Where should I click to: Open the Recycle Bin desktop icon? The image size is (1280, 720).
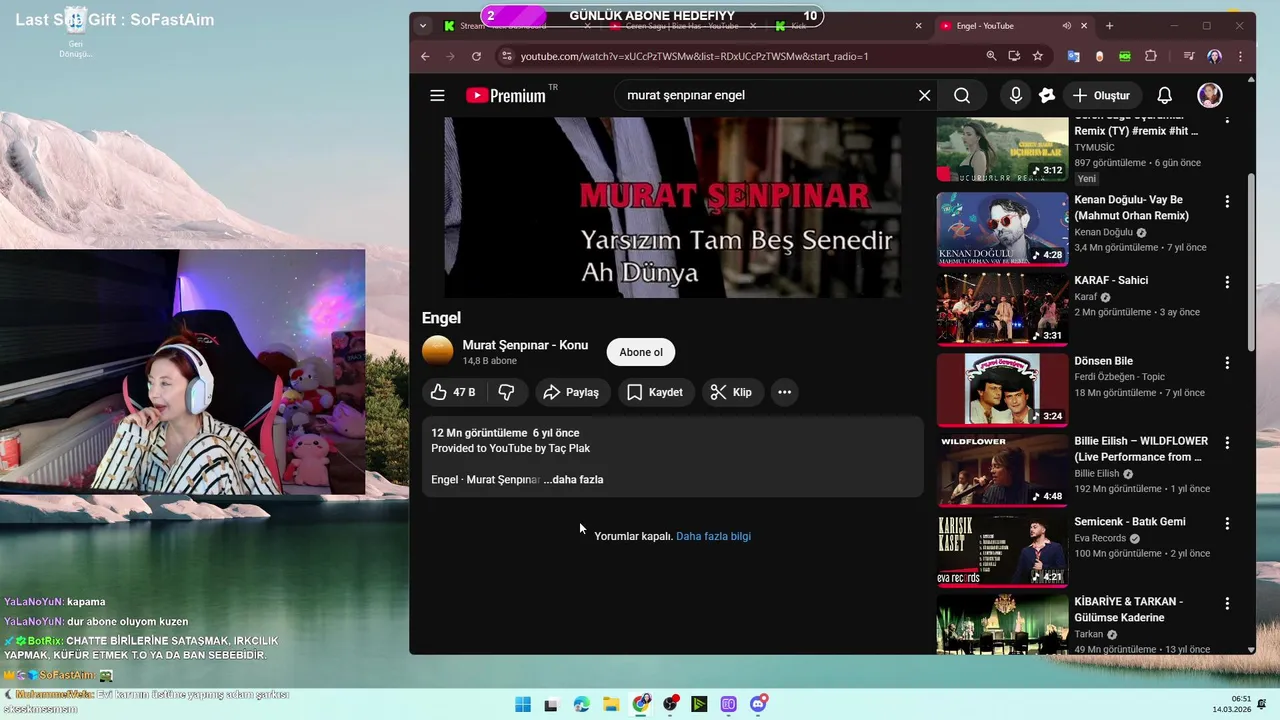click(75, 33)
